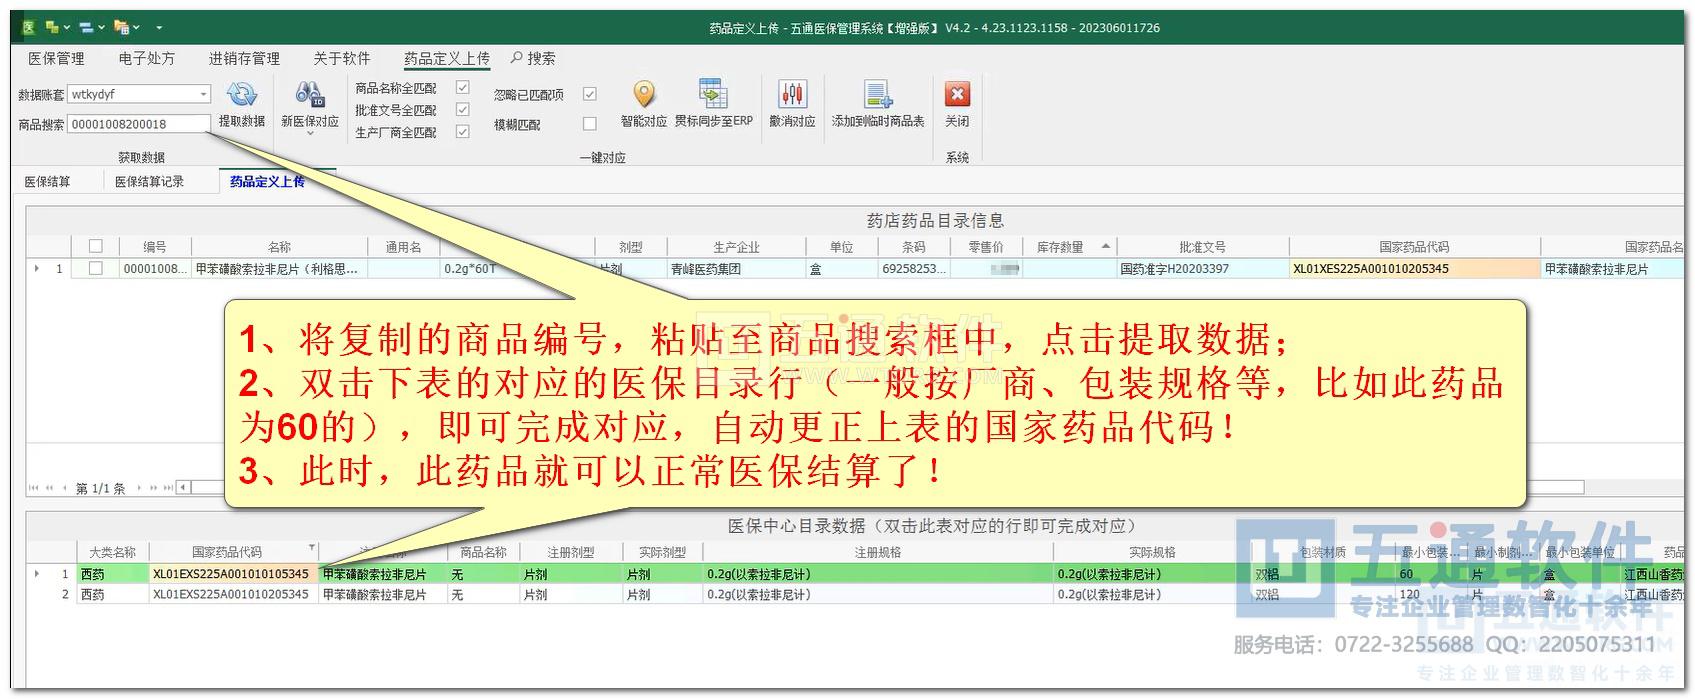Viewport: 1695px width, 699px height.
Task: Check row 1 checkbox for 00001008 item
Action: [x=96, y=268]
